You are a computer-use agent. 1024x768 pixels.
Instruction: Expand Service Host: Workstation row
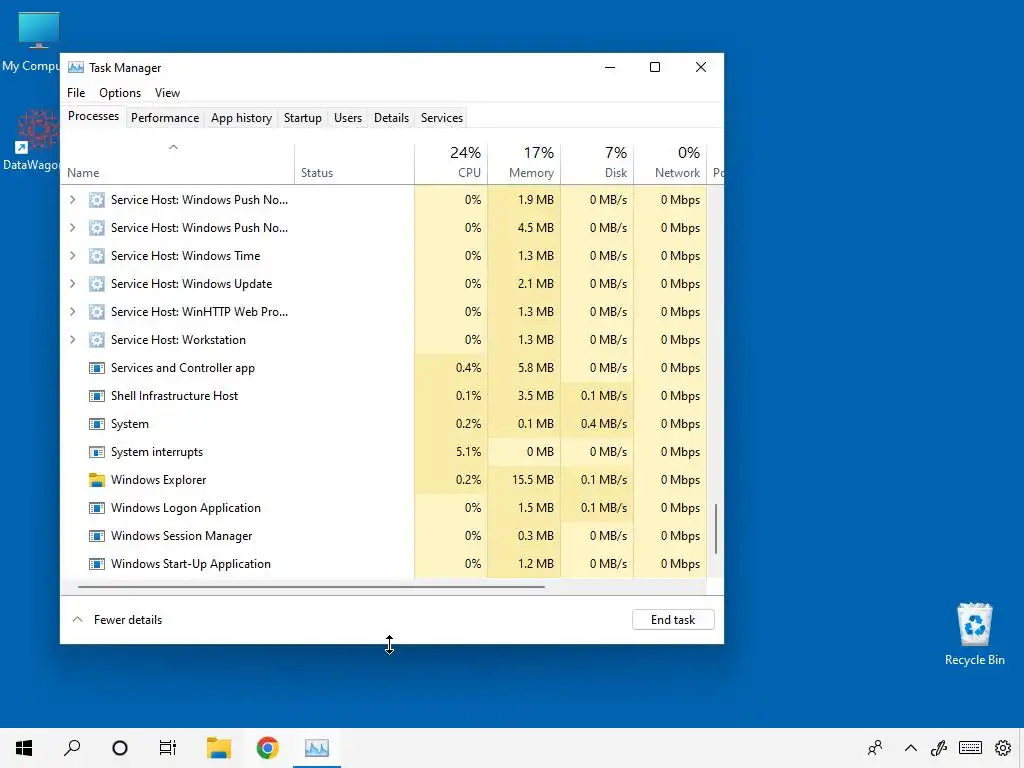(x=72, y=340)
